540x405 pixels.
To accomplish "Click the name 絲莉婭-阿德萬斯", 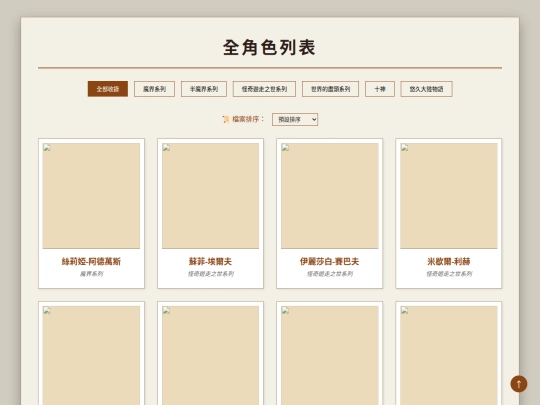I will pos(91,261).
